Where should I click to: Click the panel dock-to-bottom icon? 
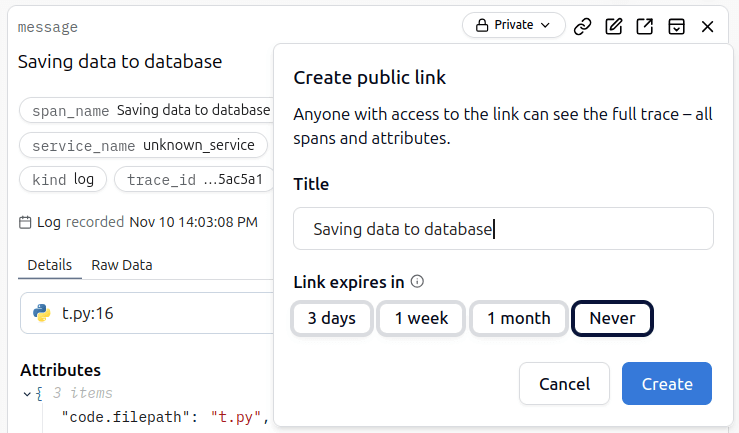(676, 26)
